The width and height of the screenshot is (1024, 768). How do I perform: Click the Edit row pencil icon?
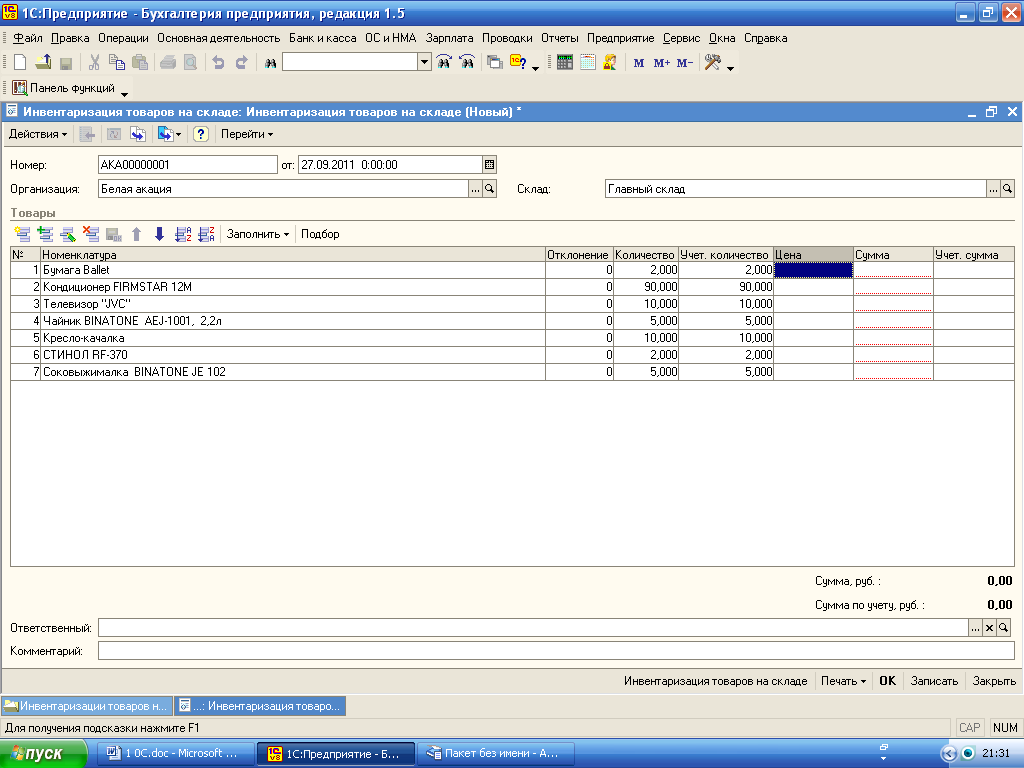coord(68,234)
